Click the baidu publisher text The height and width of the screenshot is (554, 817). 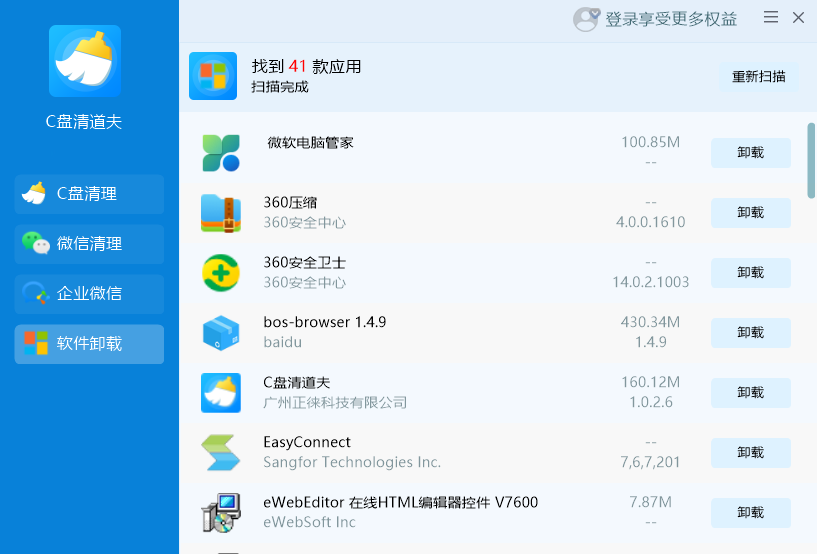[x=282, y=342]
